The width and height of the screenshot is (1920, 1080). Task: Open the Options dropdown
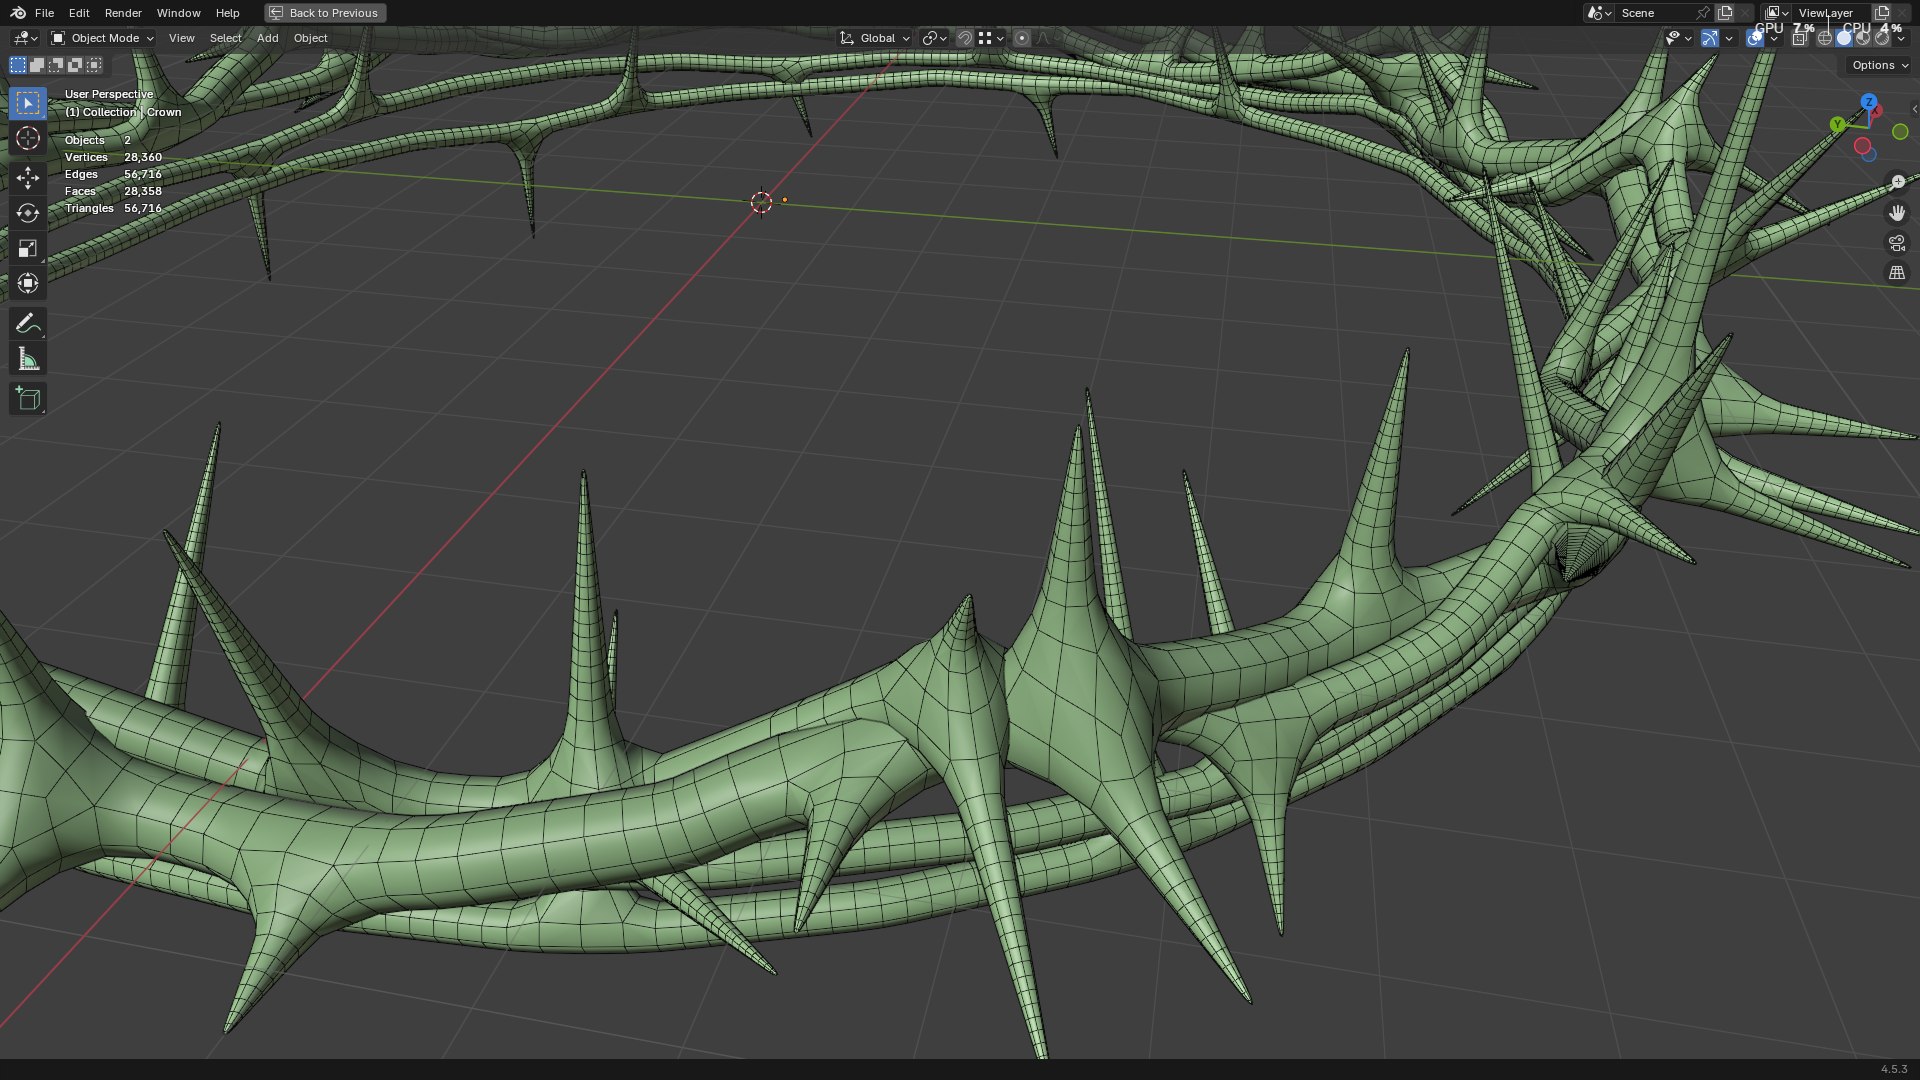coord(1879,65)
